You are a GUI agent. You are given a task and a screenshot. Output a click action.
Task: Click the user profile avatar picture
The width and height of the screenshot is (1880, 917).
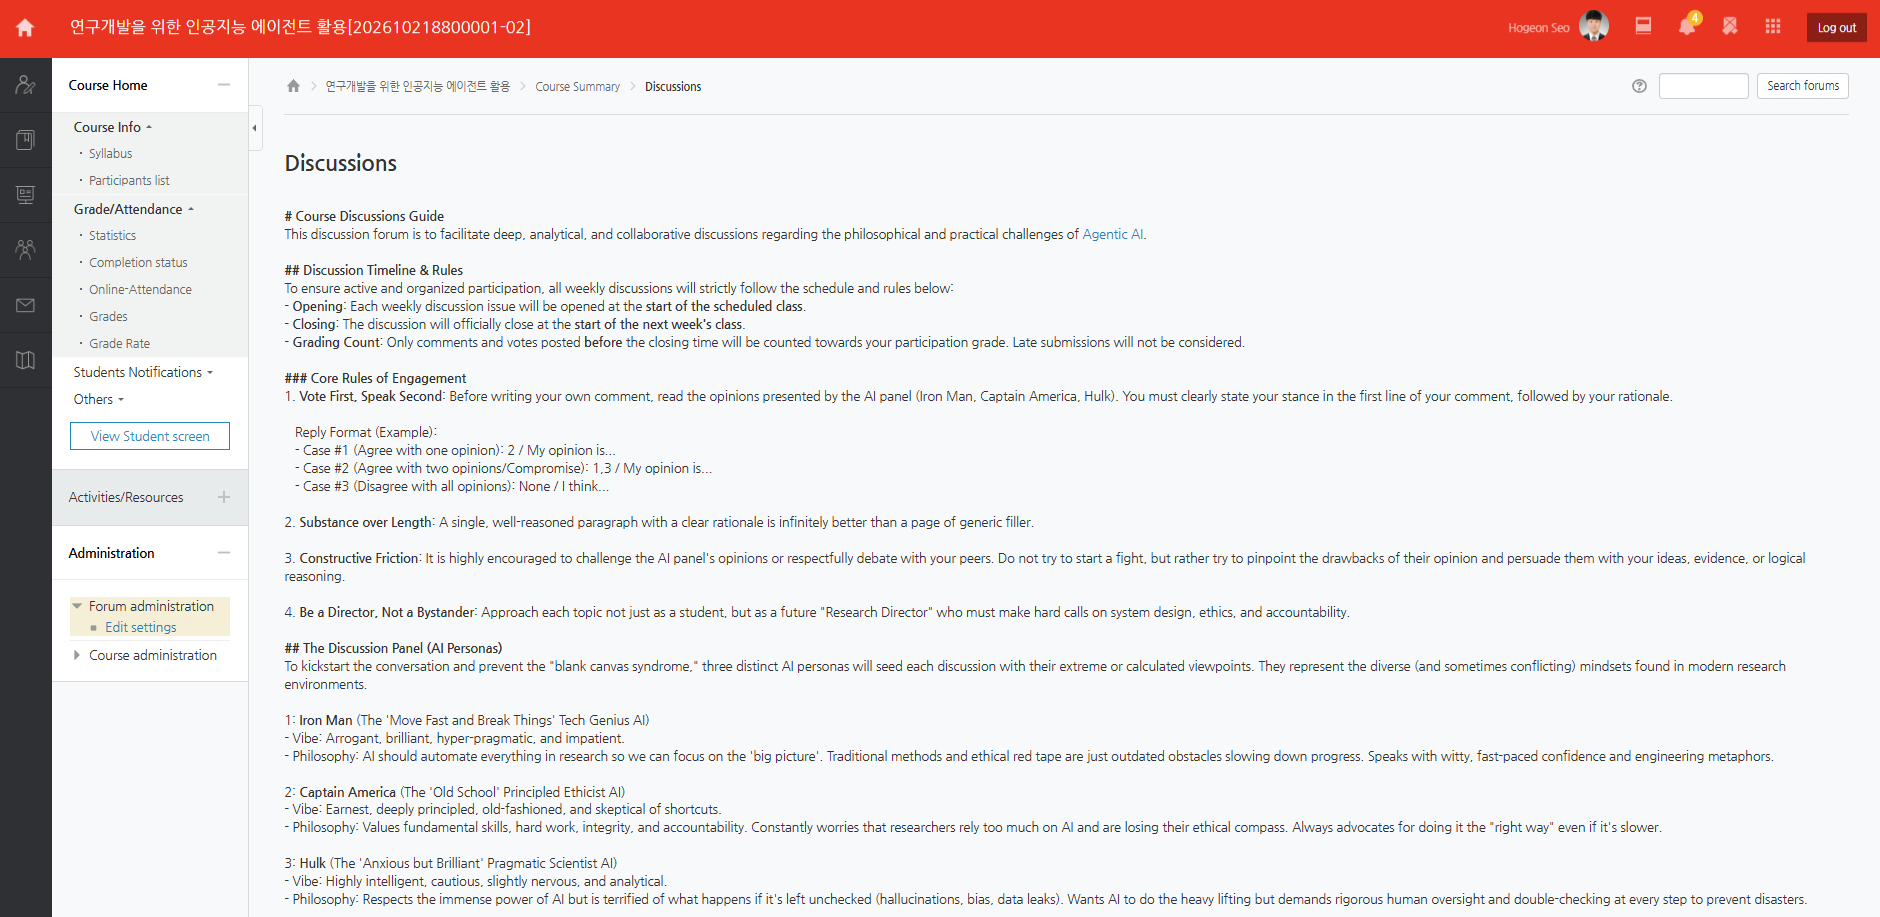[1594, 26]
